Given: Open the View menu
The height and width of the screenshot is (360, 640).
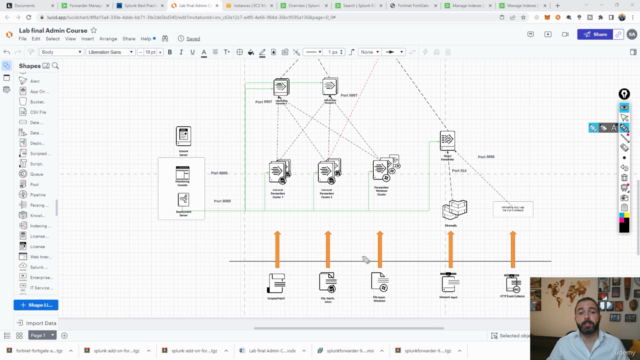Looking at the screenshot, I should pos(70,39).
